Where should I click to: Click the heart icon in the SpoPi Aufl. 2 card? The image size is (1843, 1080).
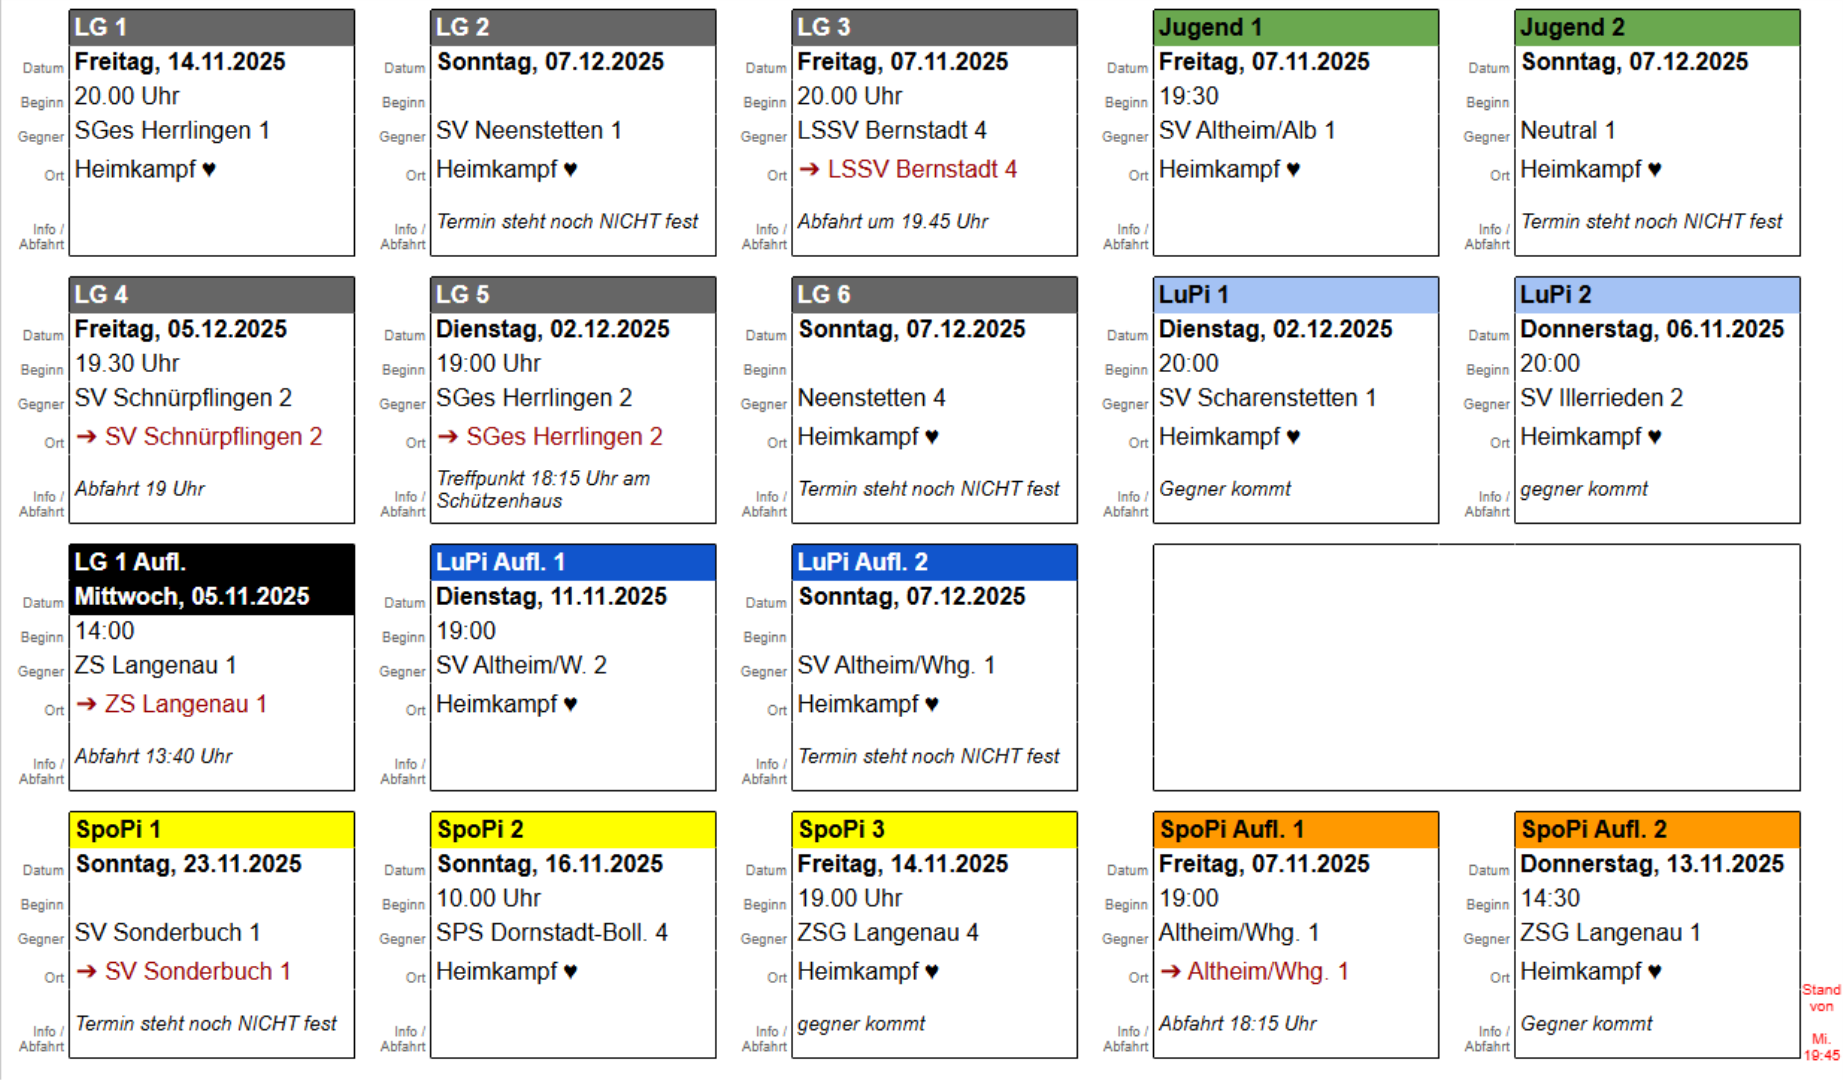[1654, 972]
